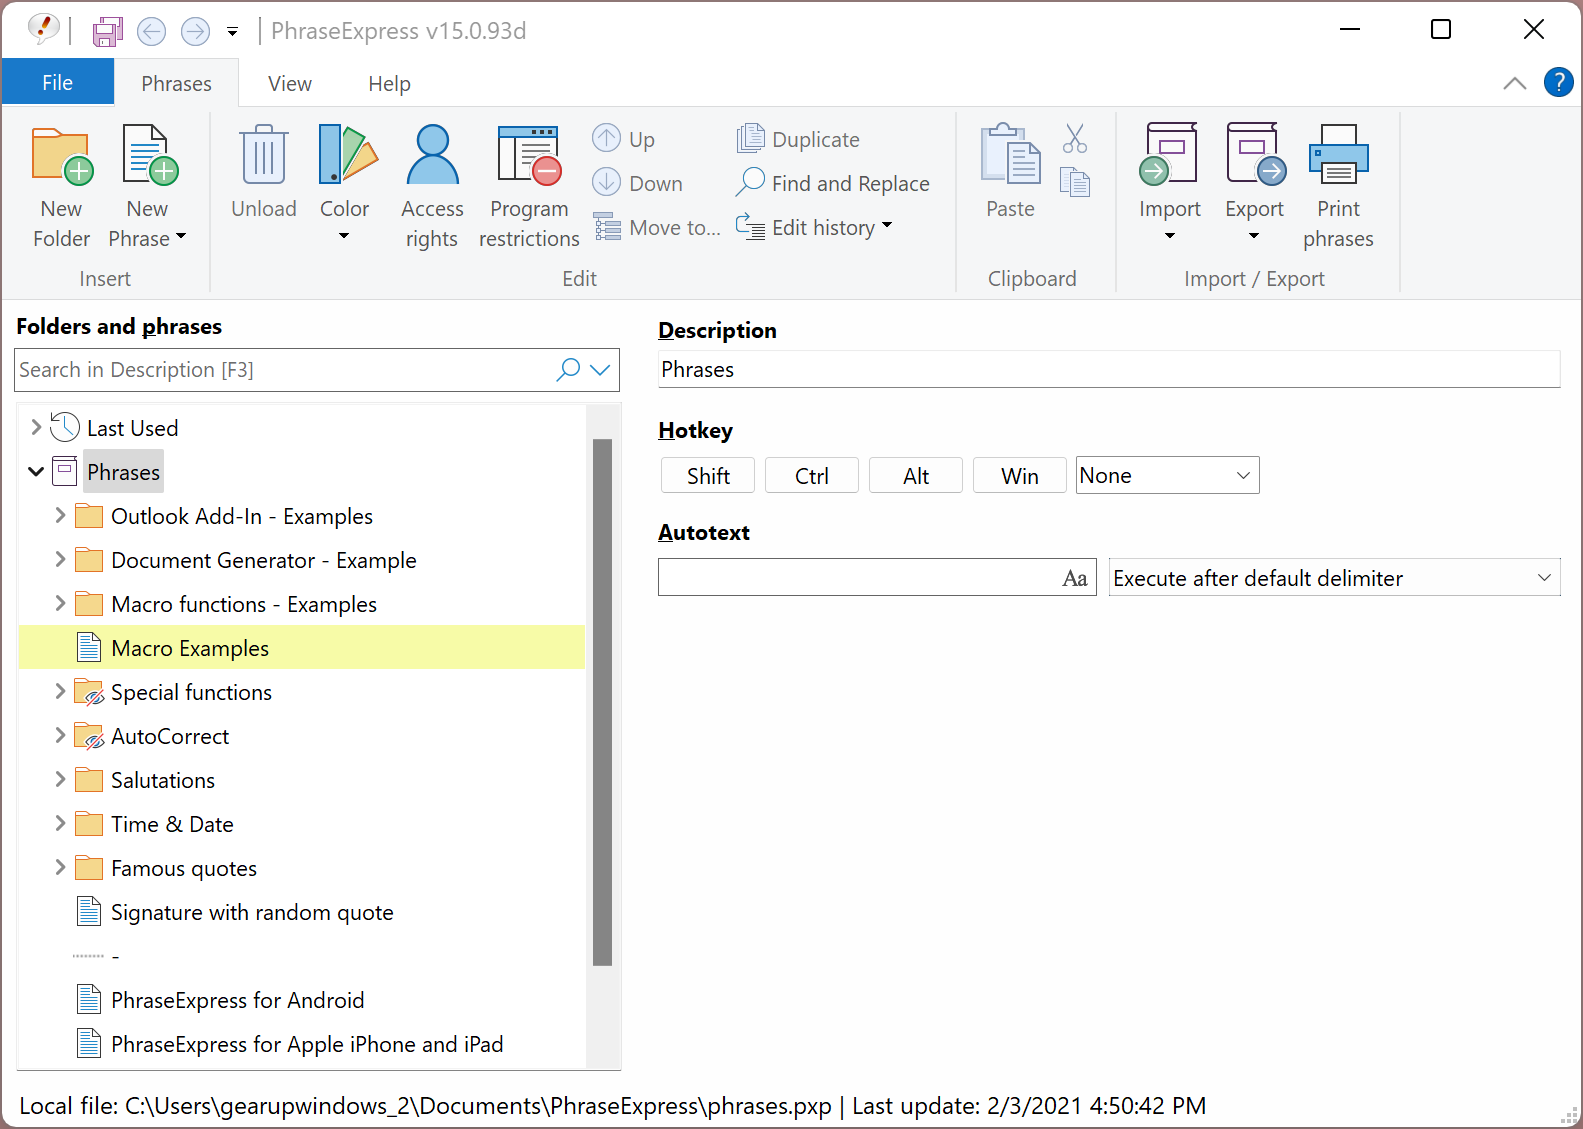1583x1129 pixels.
Task: Click the Last update timestamp in status bar
Action: 1029,1105
